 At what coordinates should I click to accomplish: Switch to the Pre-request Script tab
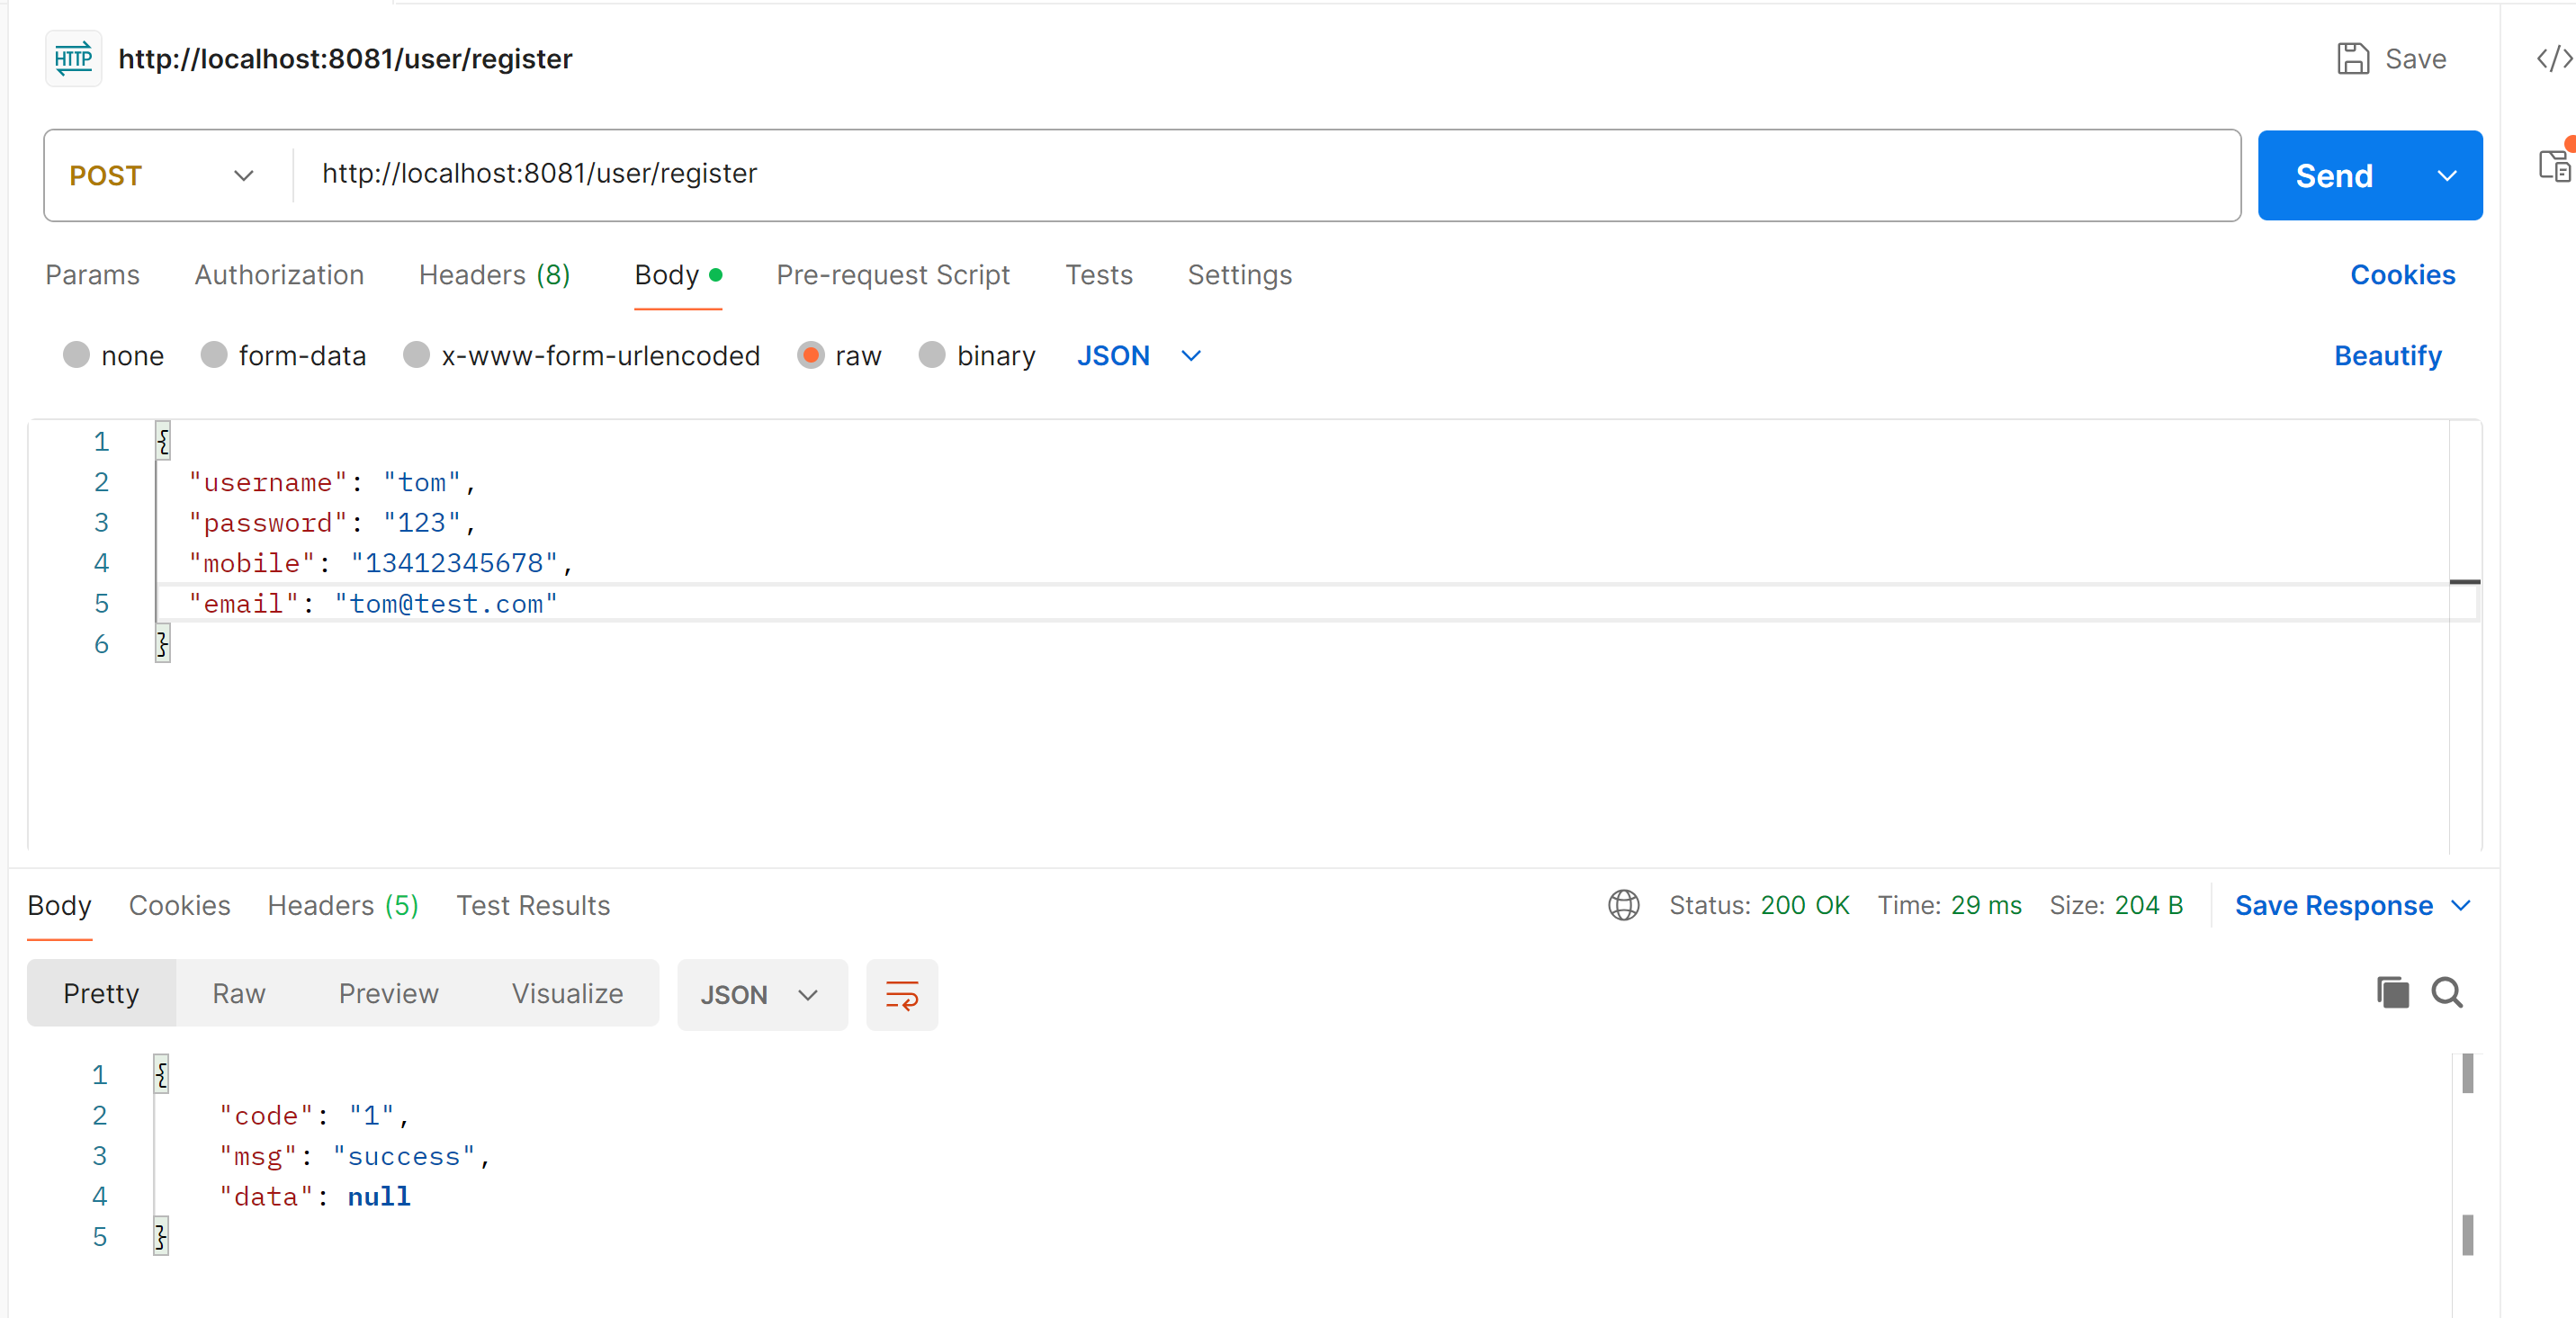coord(892,275)
